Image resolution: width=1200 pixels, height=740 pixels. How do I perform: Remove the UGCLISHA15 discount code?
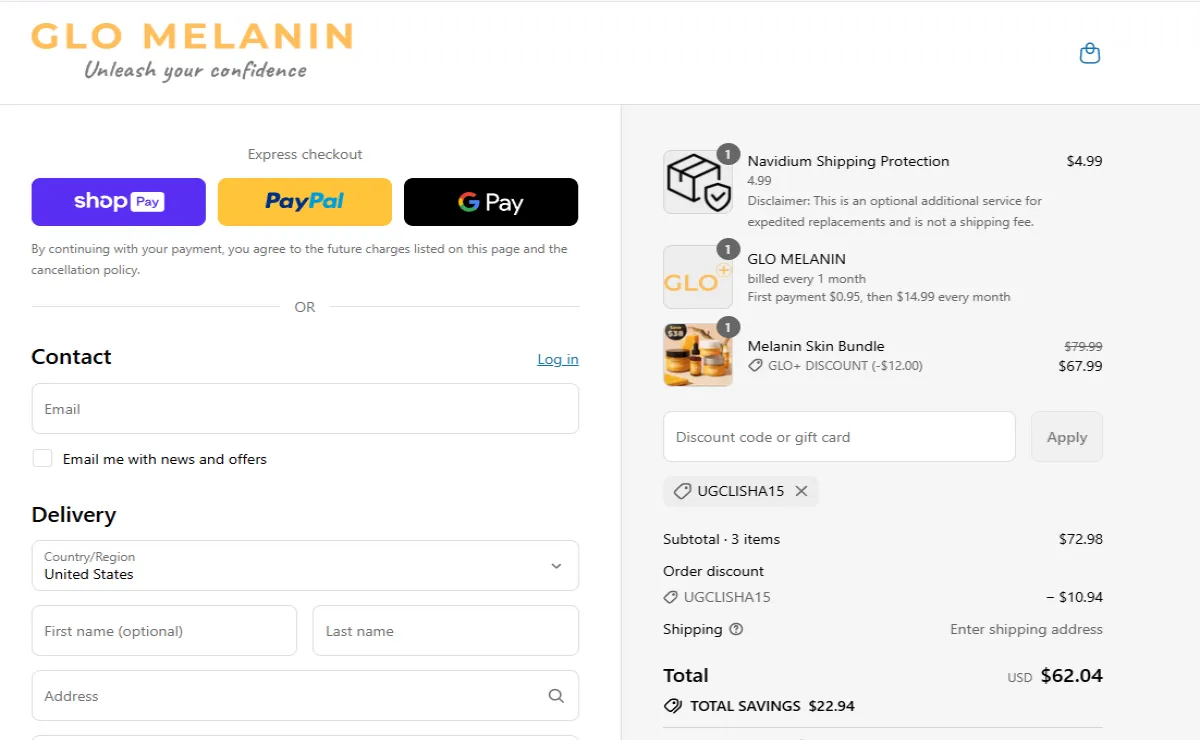tap(801, 491)
